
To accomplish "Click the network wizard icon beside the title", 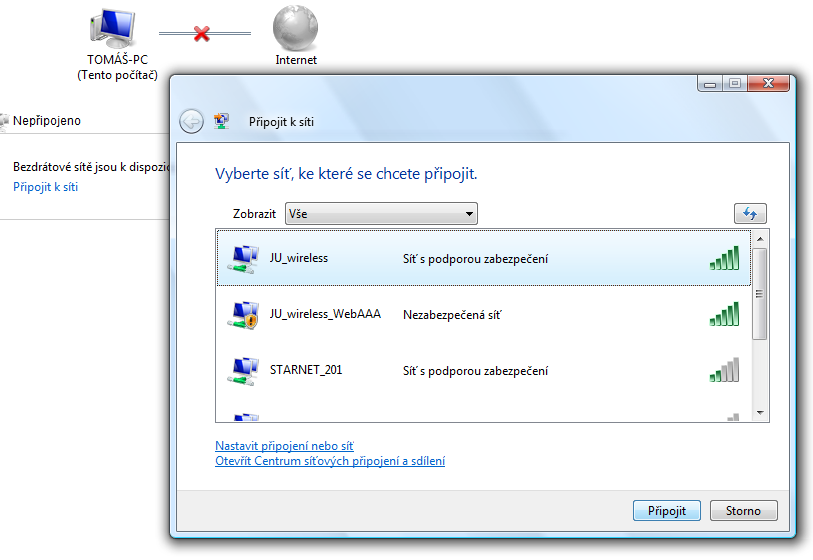I will click(x=221, y=121).
